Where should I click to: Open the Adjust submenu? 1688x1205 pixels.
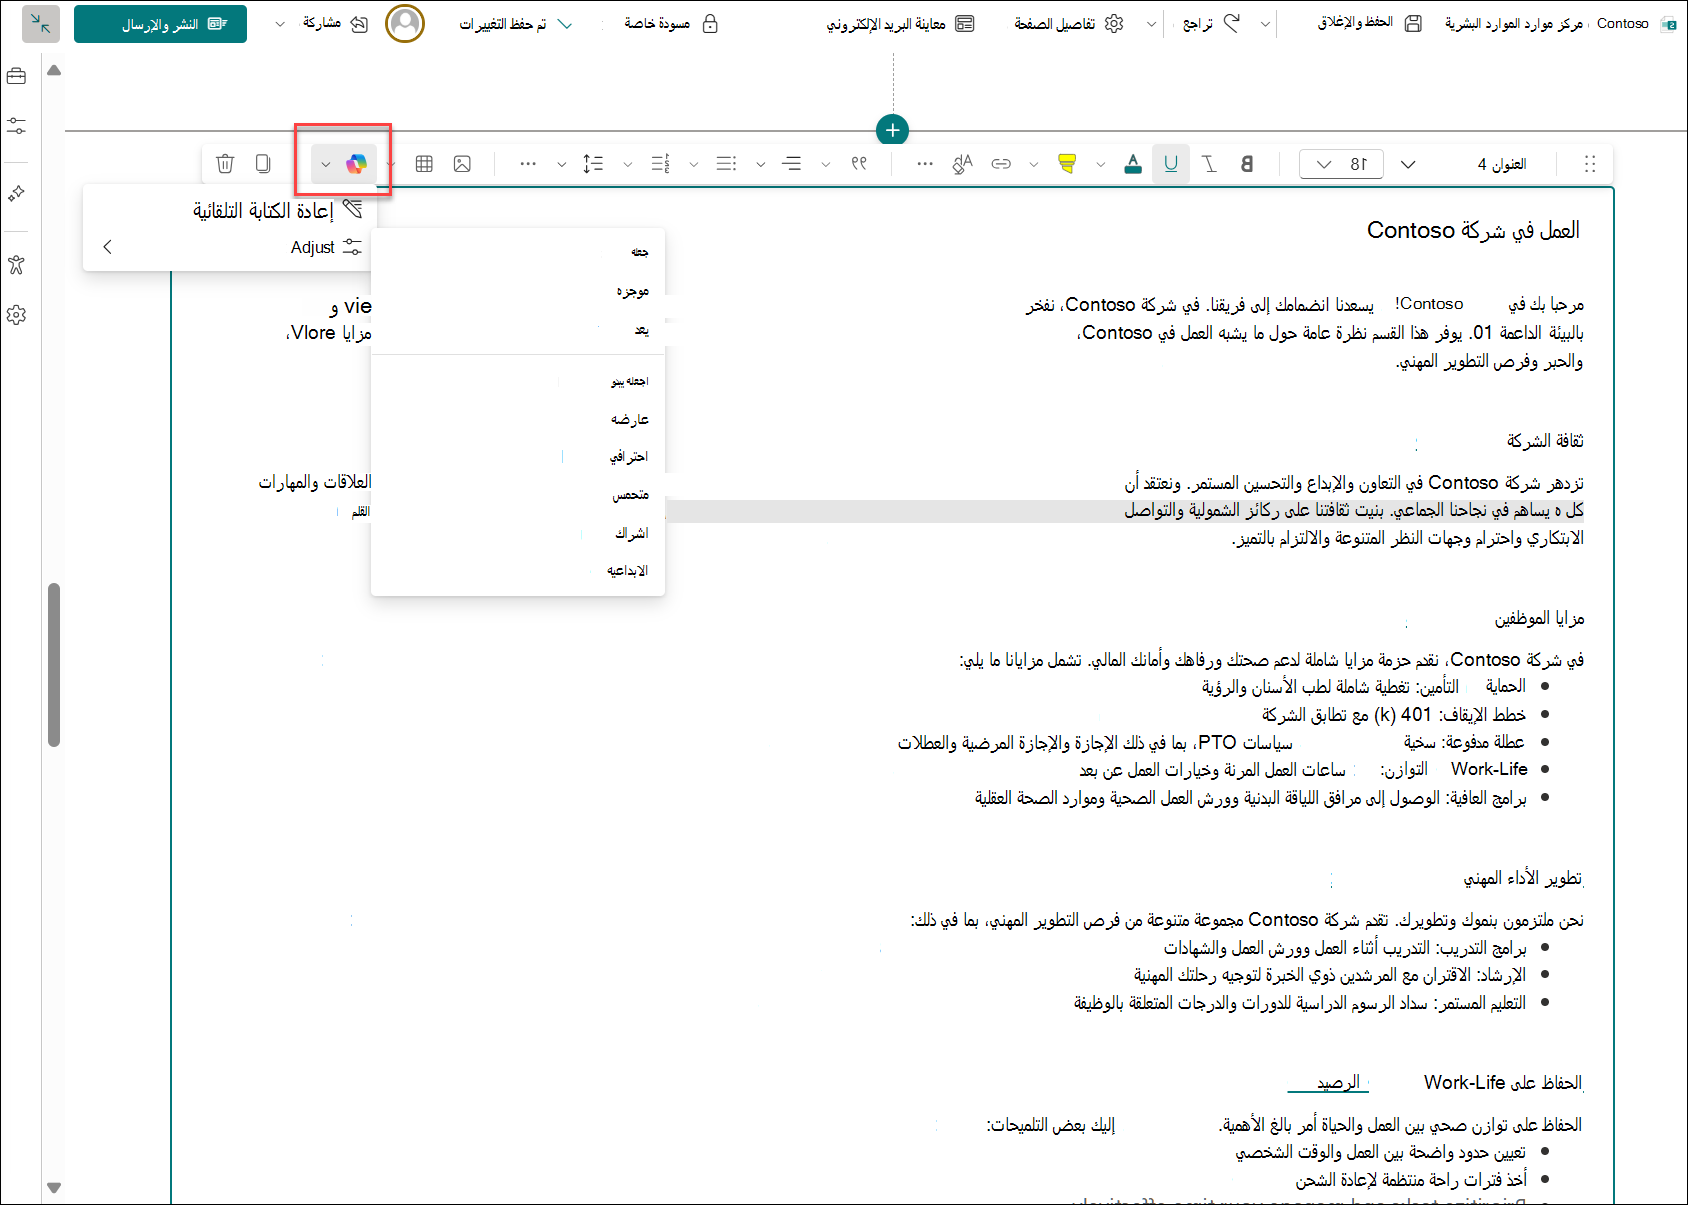[231, 247]
